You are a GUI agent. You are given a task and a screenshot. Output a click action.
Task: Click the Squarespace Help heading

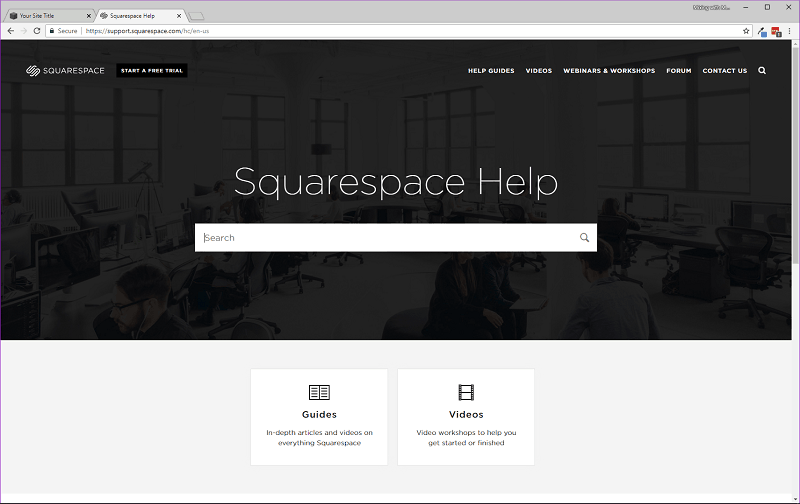point(395,181)
